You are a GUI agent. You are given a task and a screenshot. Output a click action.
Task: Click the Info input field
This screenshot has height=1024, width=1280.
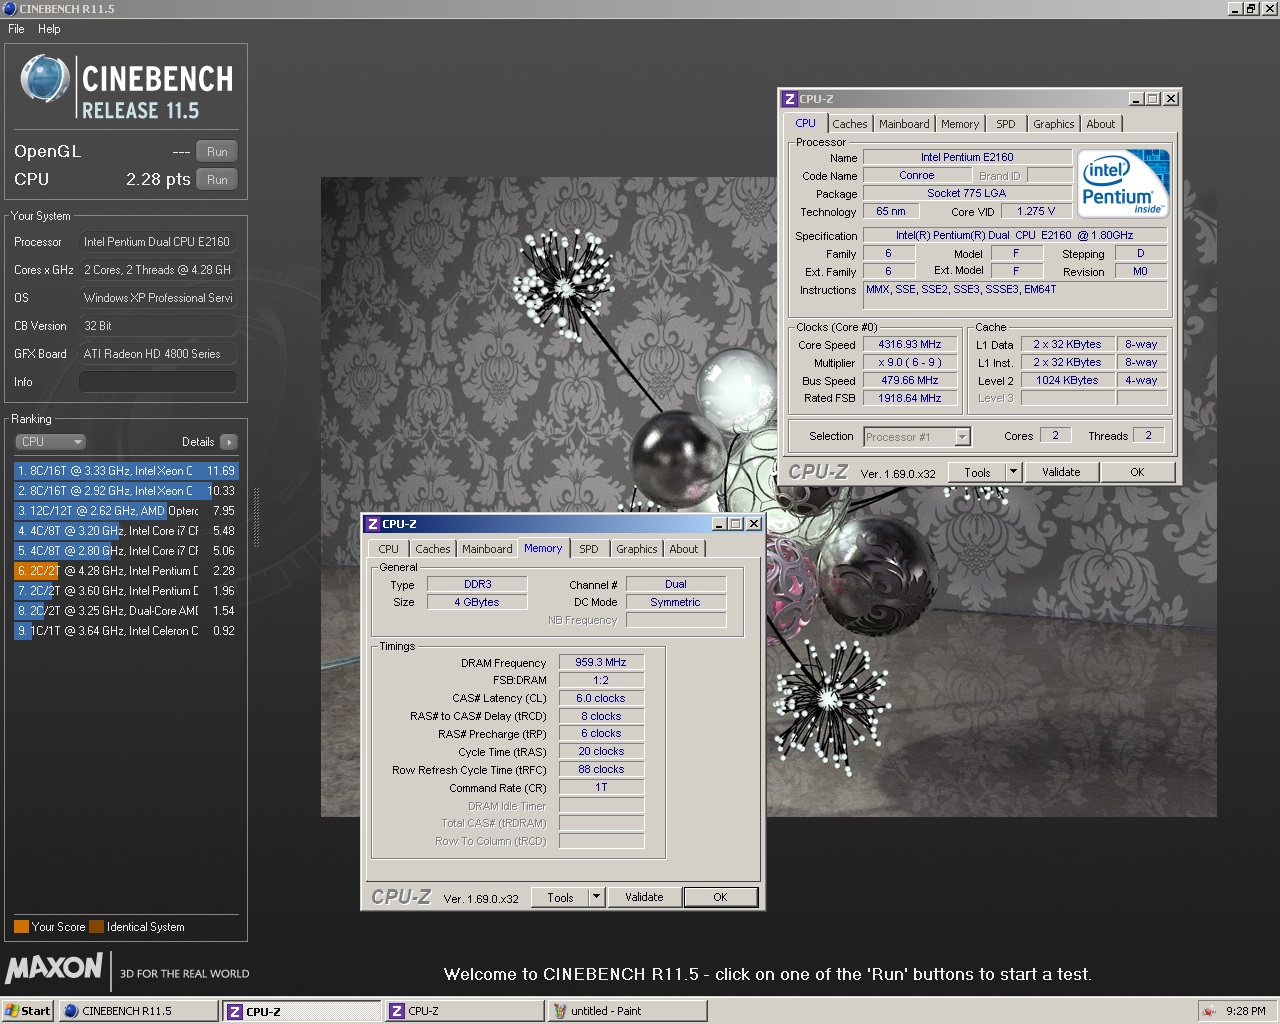click(x=158, y=382)
